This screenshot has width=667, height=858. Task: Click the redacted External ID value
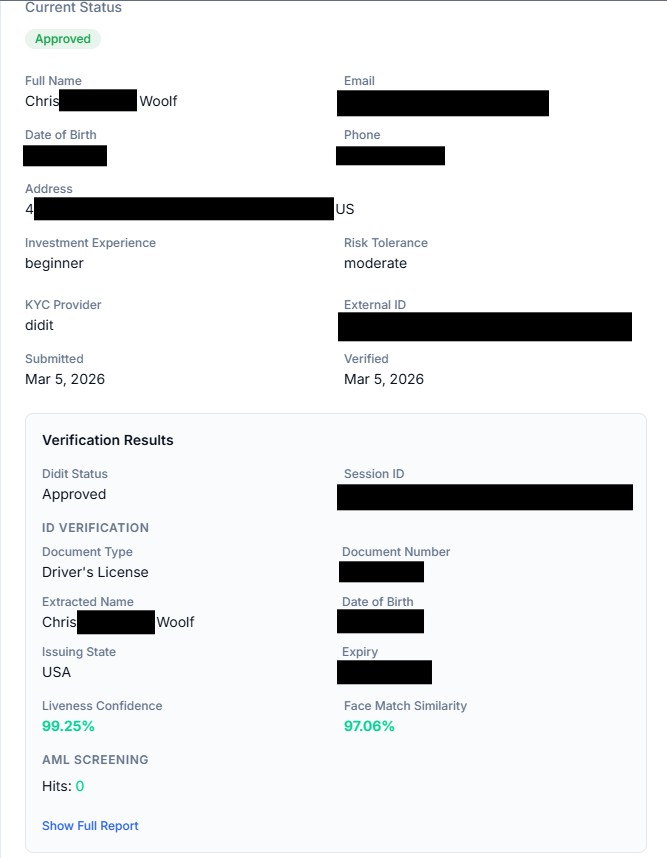click(x=485, y=327)
